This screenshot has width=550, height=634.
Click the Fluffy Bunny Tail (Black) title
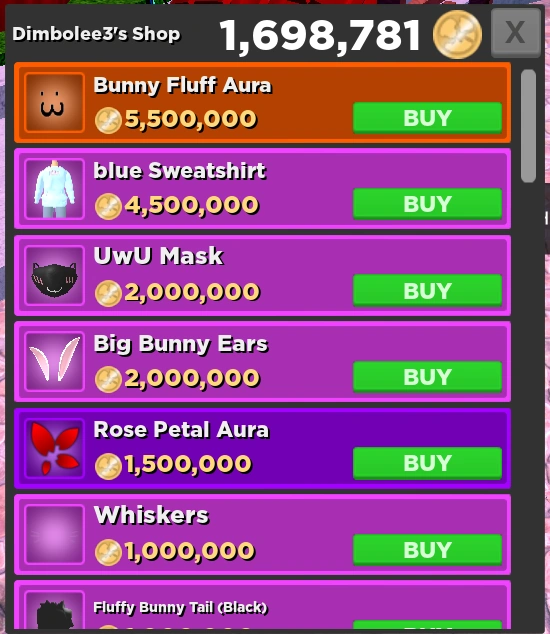[180, 607]
